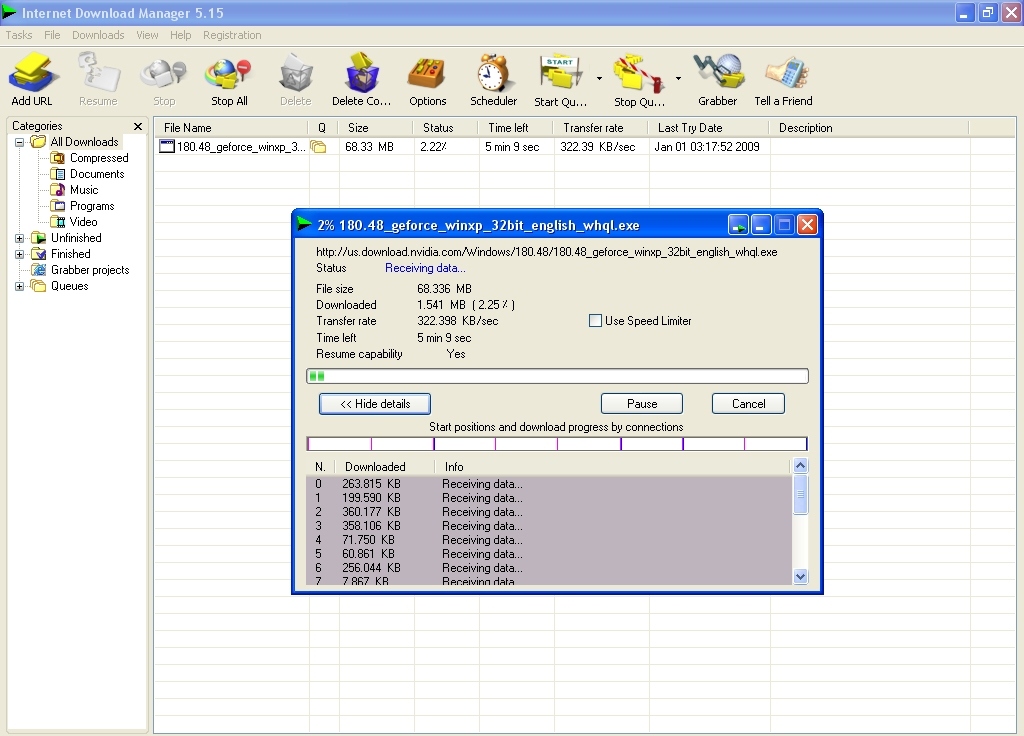Cancel the current download
1024x736 pixels.
click(x=748, y=404)
